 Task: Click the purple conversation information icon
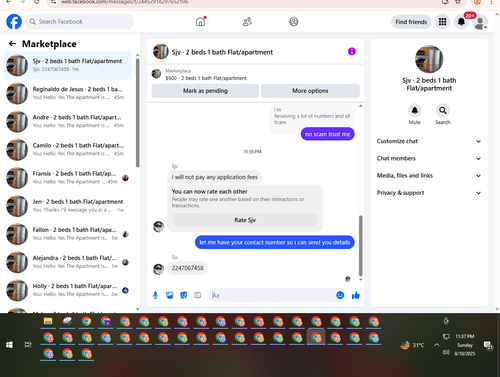coord(352,51)
